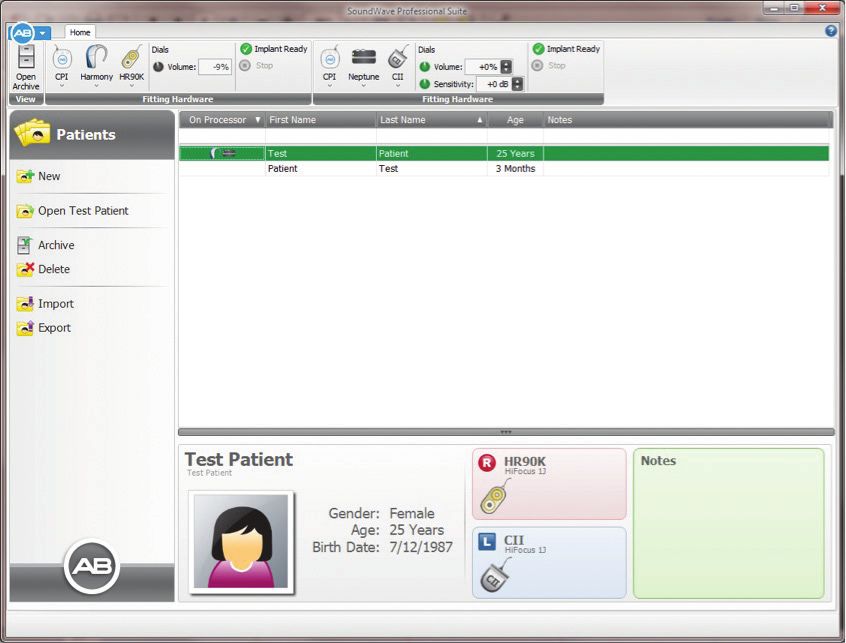This screenshot has height=643, width=846.
Task: Select the Neptune processor icon
Action: [x=363, y=57]
